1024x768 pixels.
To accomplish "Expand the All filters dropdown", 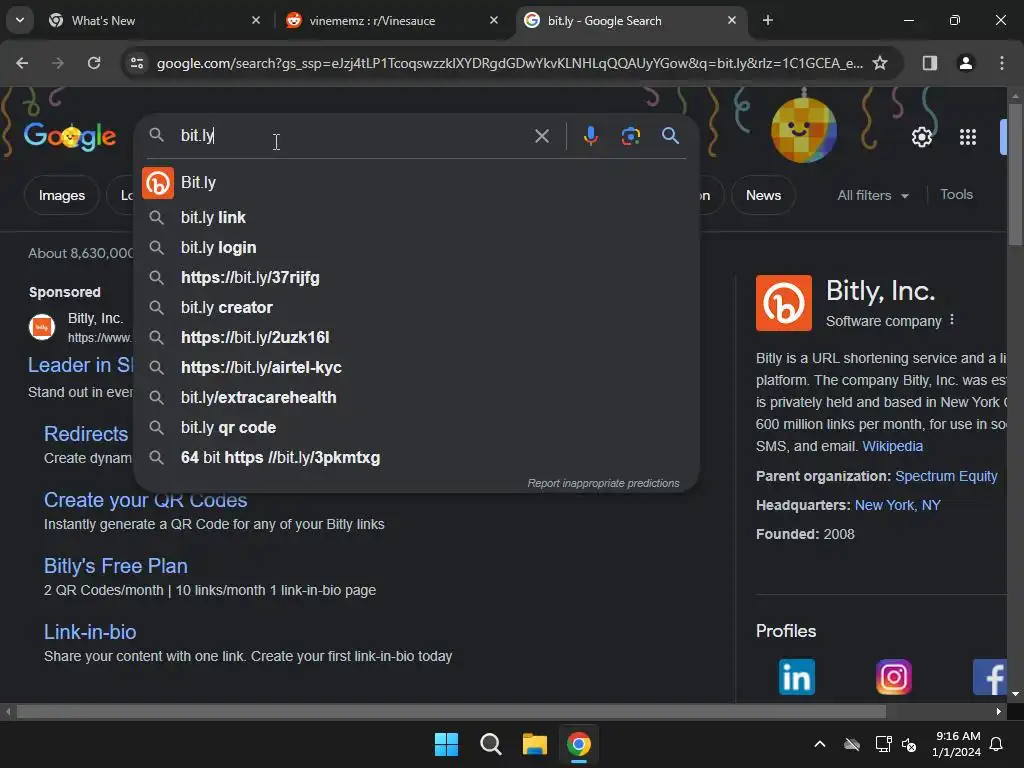I will pos(872,195).
